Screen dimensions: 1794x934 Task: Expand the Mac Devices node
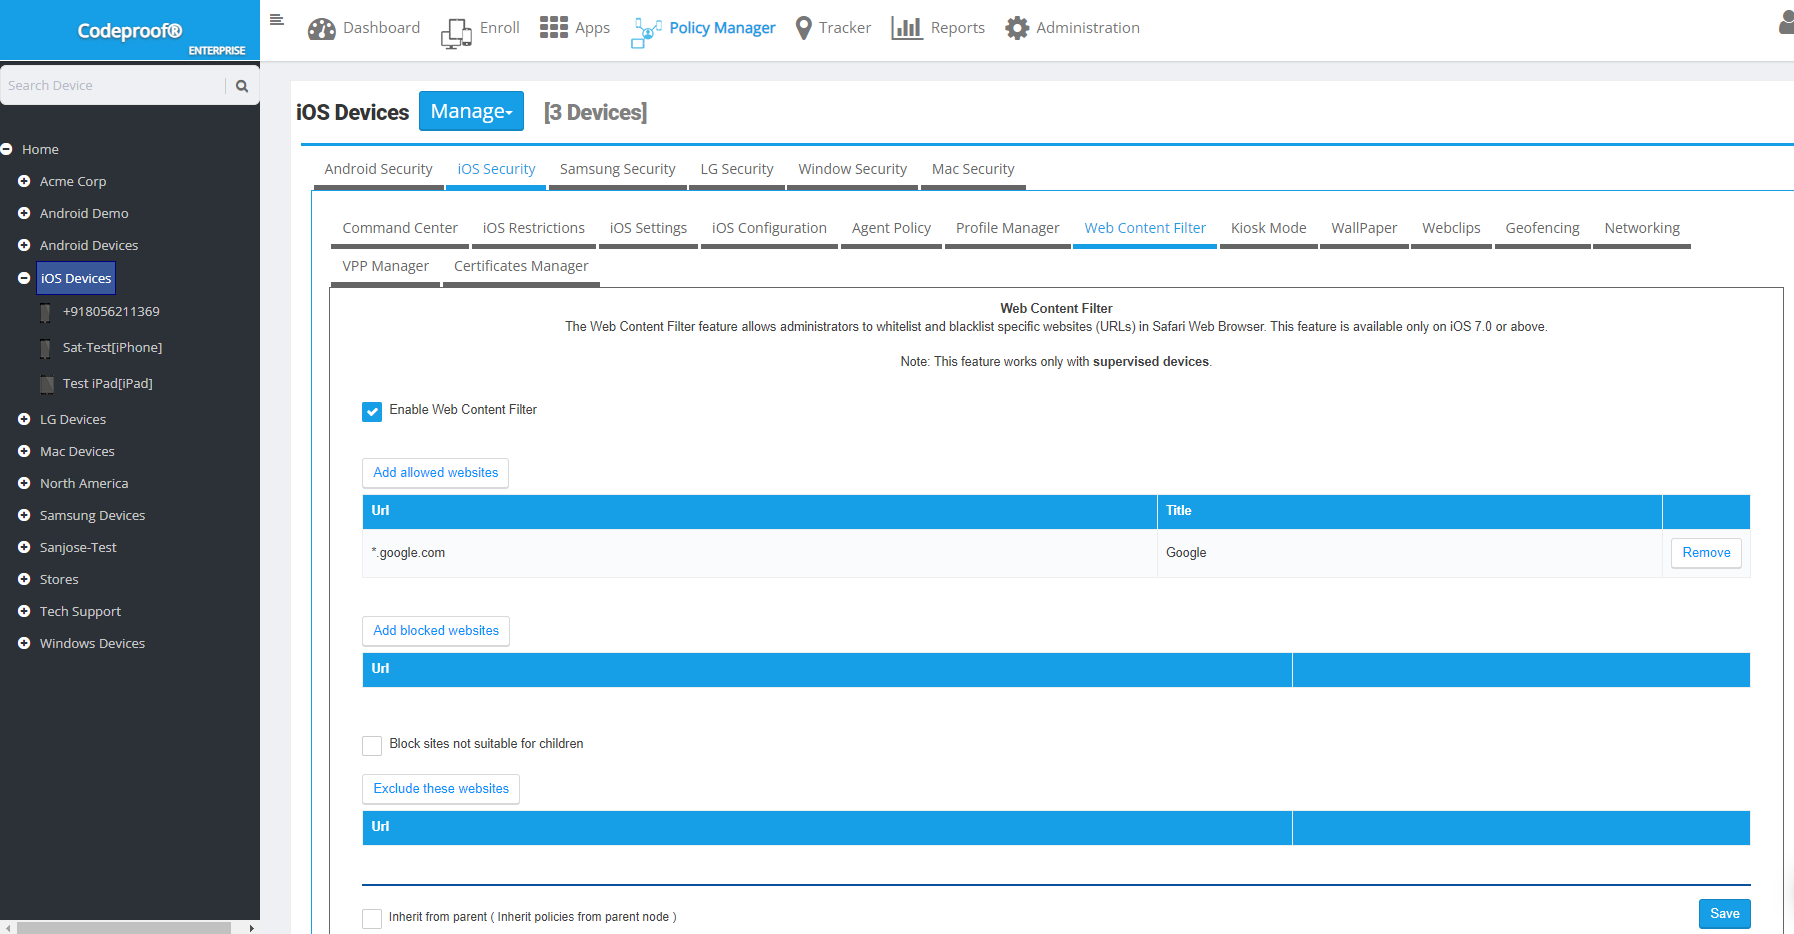(24, 451)
